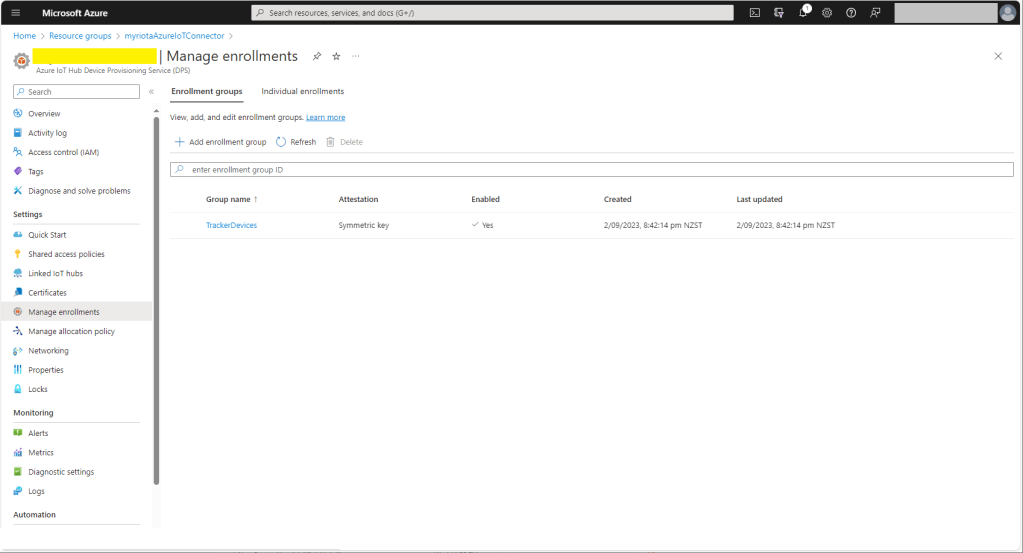1023x553 pixels.
Task: Open portal settings gear icon
Action: (827, 13)
